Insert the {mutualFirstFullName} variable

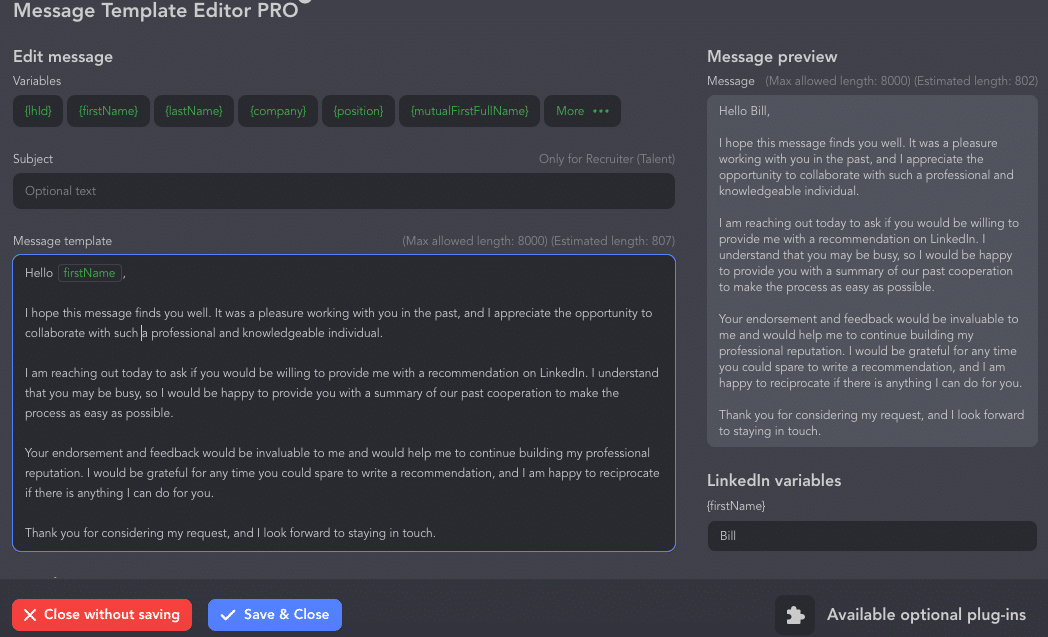469,110
